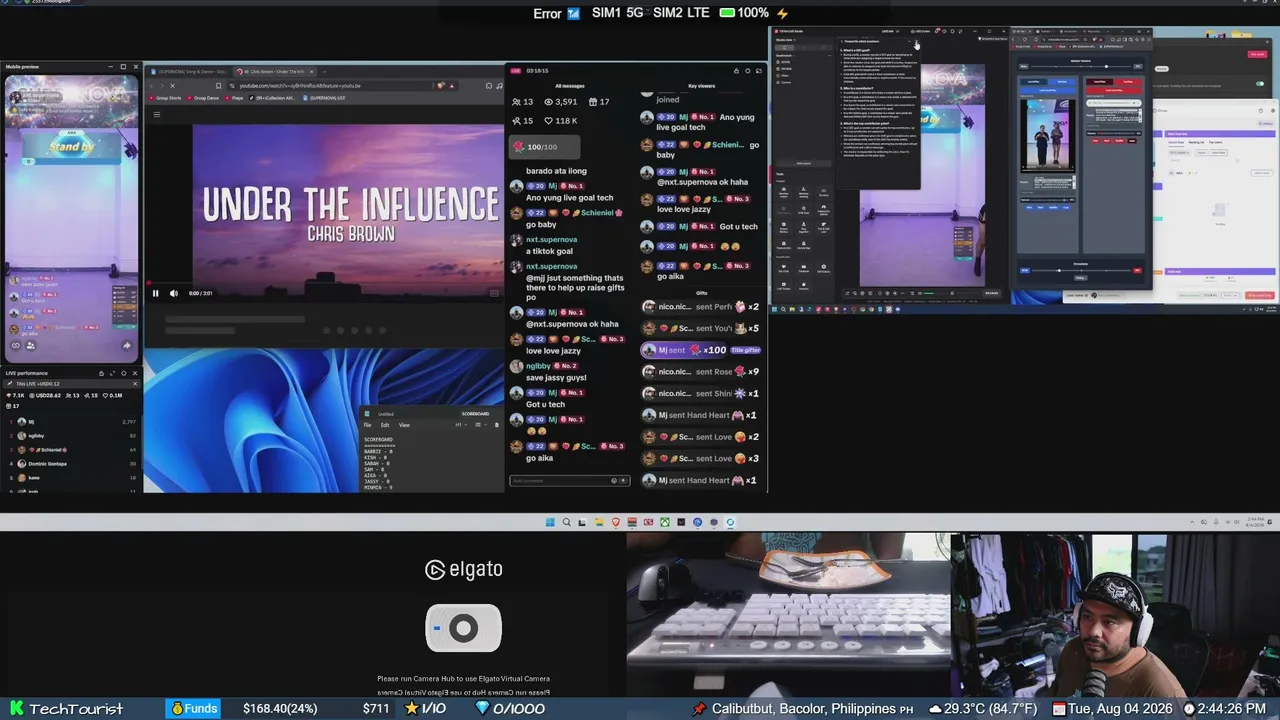Open Notepad View menu
The height and width of the screenshot is (720, 1280).
click(404, 425)
